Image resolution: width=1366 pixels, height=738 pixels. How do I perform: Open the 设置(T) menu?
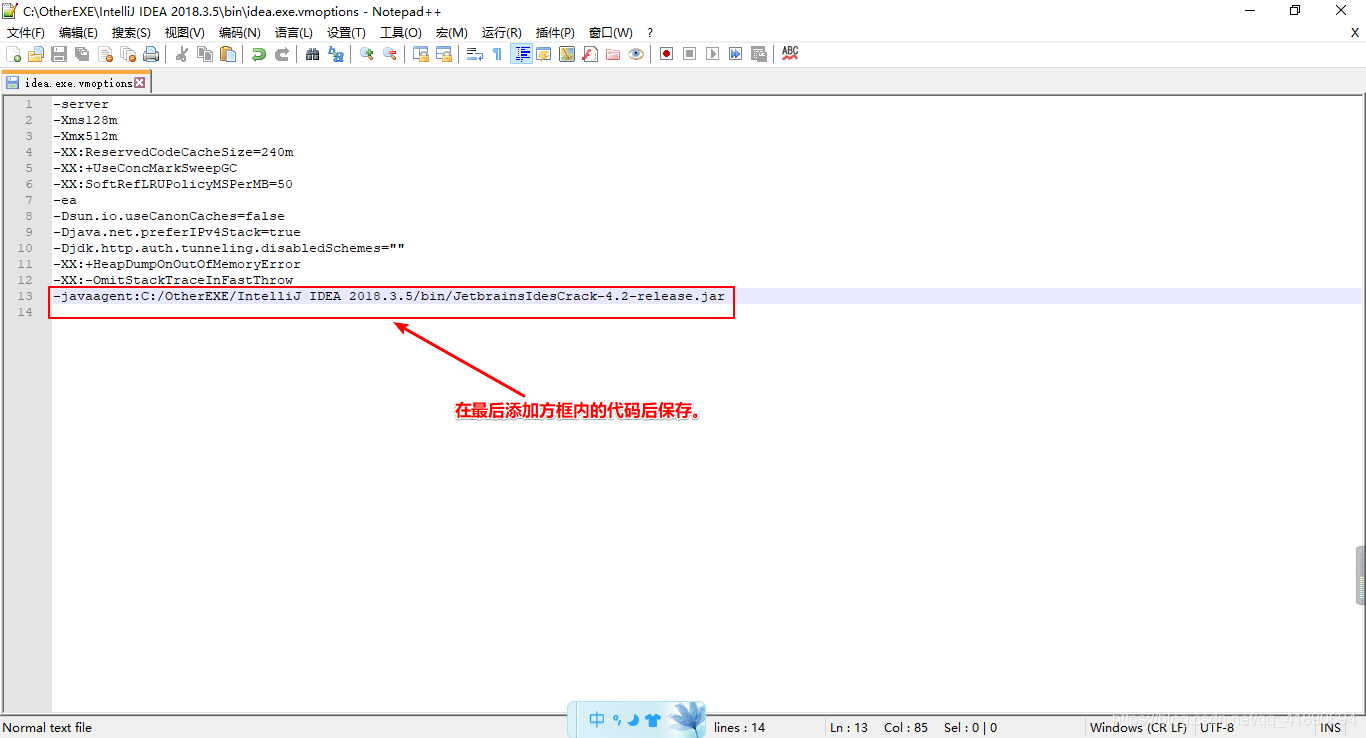[346, 33]
